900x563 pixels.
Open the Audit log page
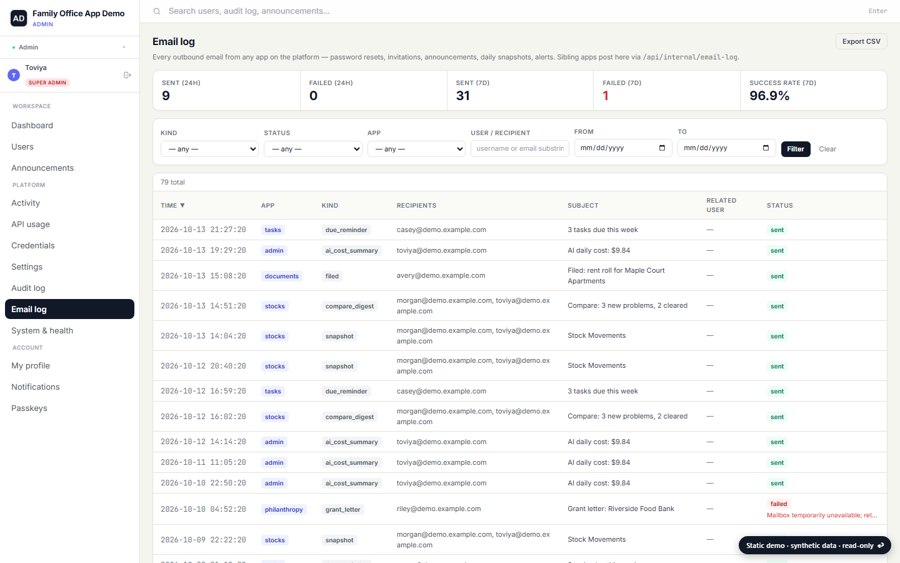coord(69,288)
